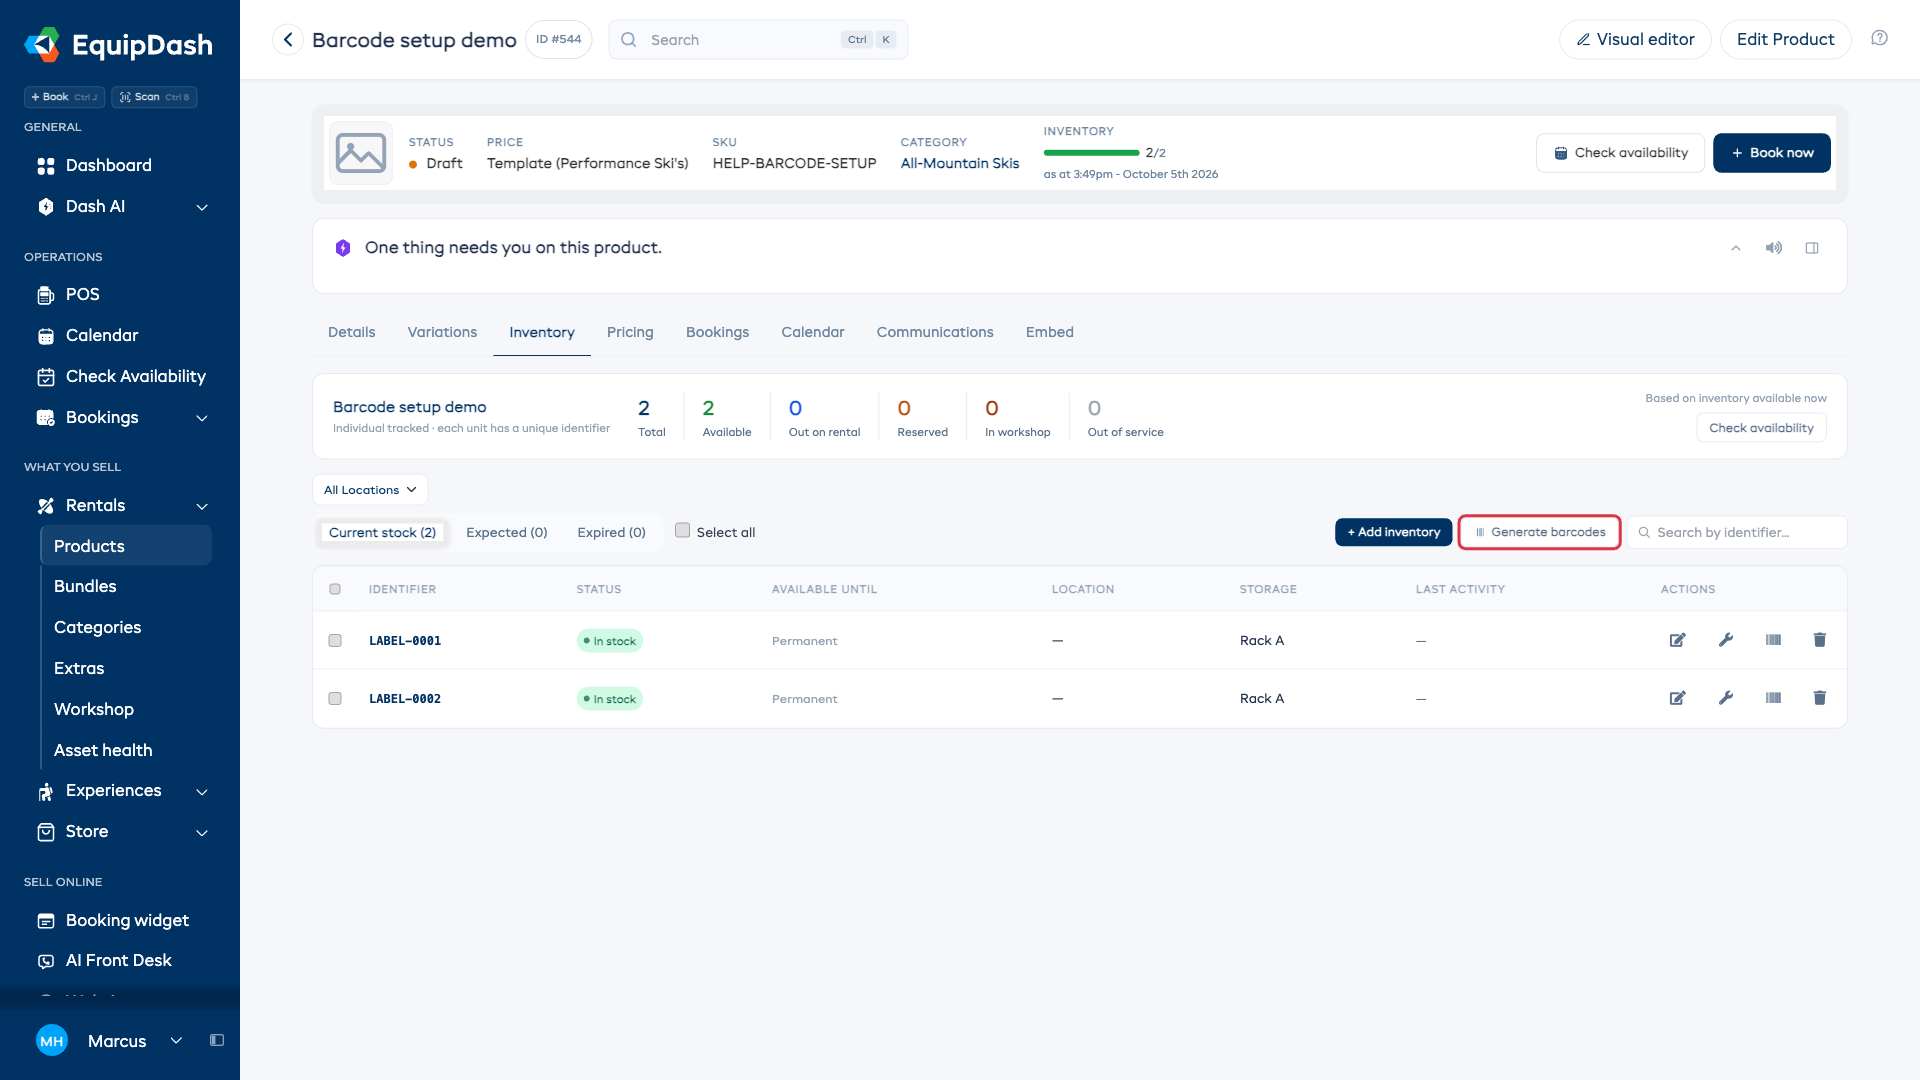Image resolution: width=1920 pixels, height=1080 pixels.
Task: Edit the LABEL-0001 inventory row
Action: [x=1677, y=640]
